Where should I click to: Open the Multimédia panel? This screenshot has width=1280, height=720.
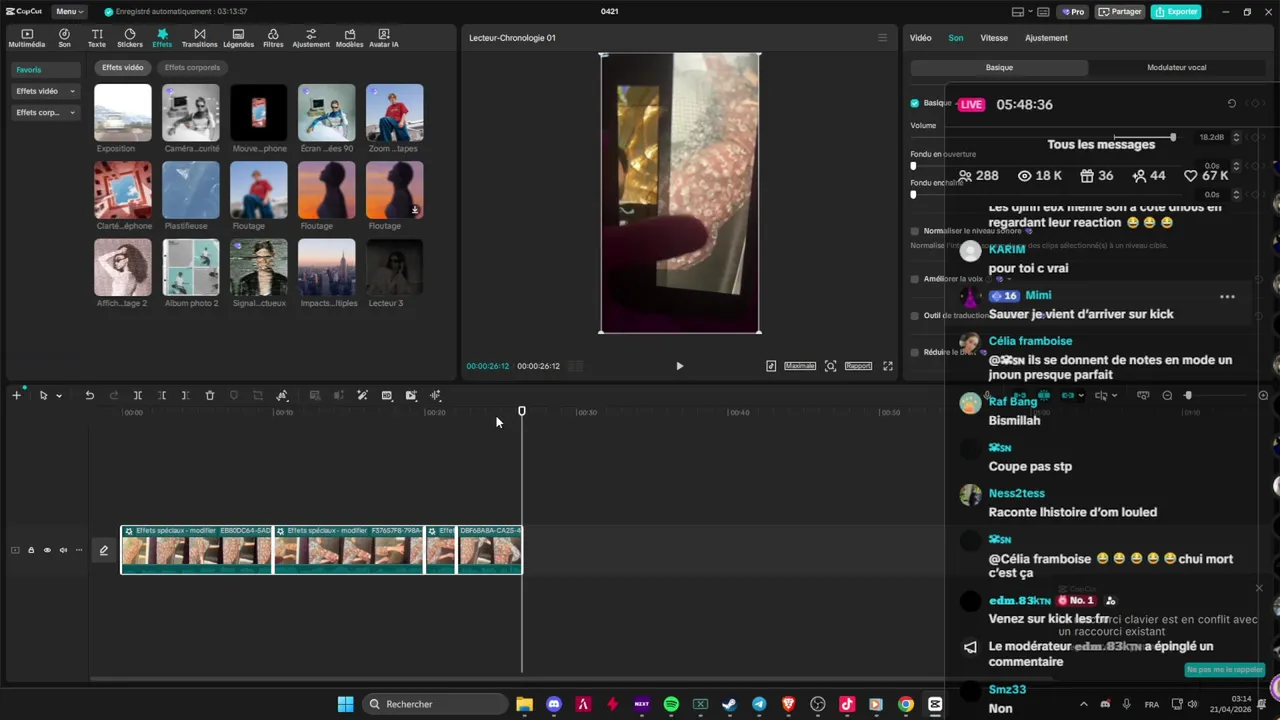27,38
